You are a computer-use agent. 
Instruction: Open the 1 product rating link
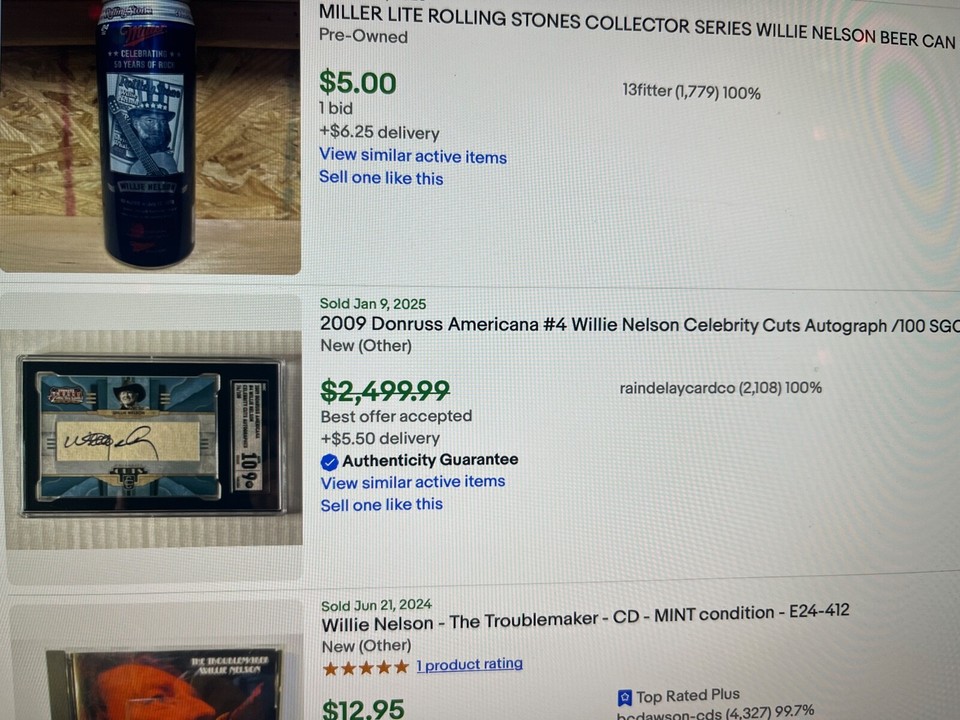pyautogui.click(x=470, y=664)
